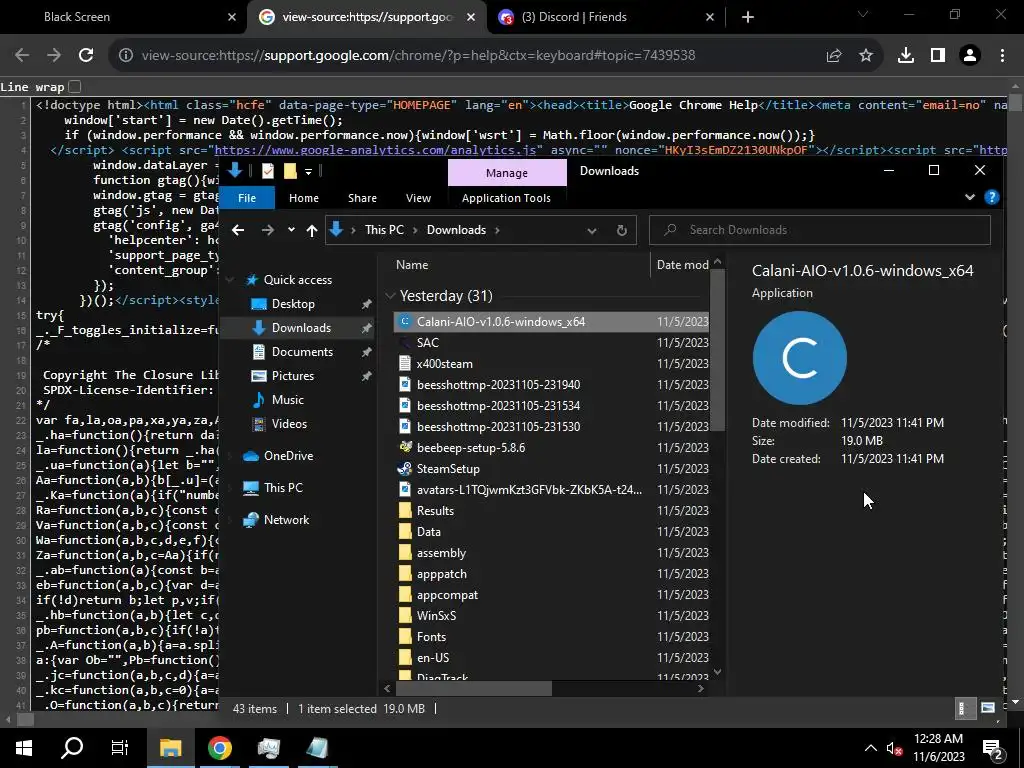Select Network in the navigation pane
Viewport: 1024px width, 768px height.
(x=286, y=520)
